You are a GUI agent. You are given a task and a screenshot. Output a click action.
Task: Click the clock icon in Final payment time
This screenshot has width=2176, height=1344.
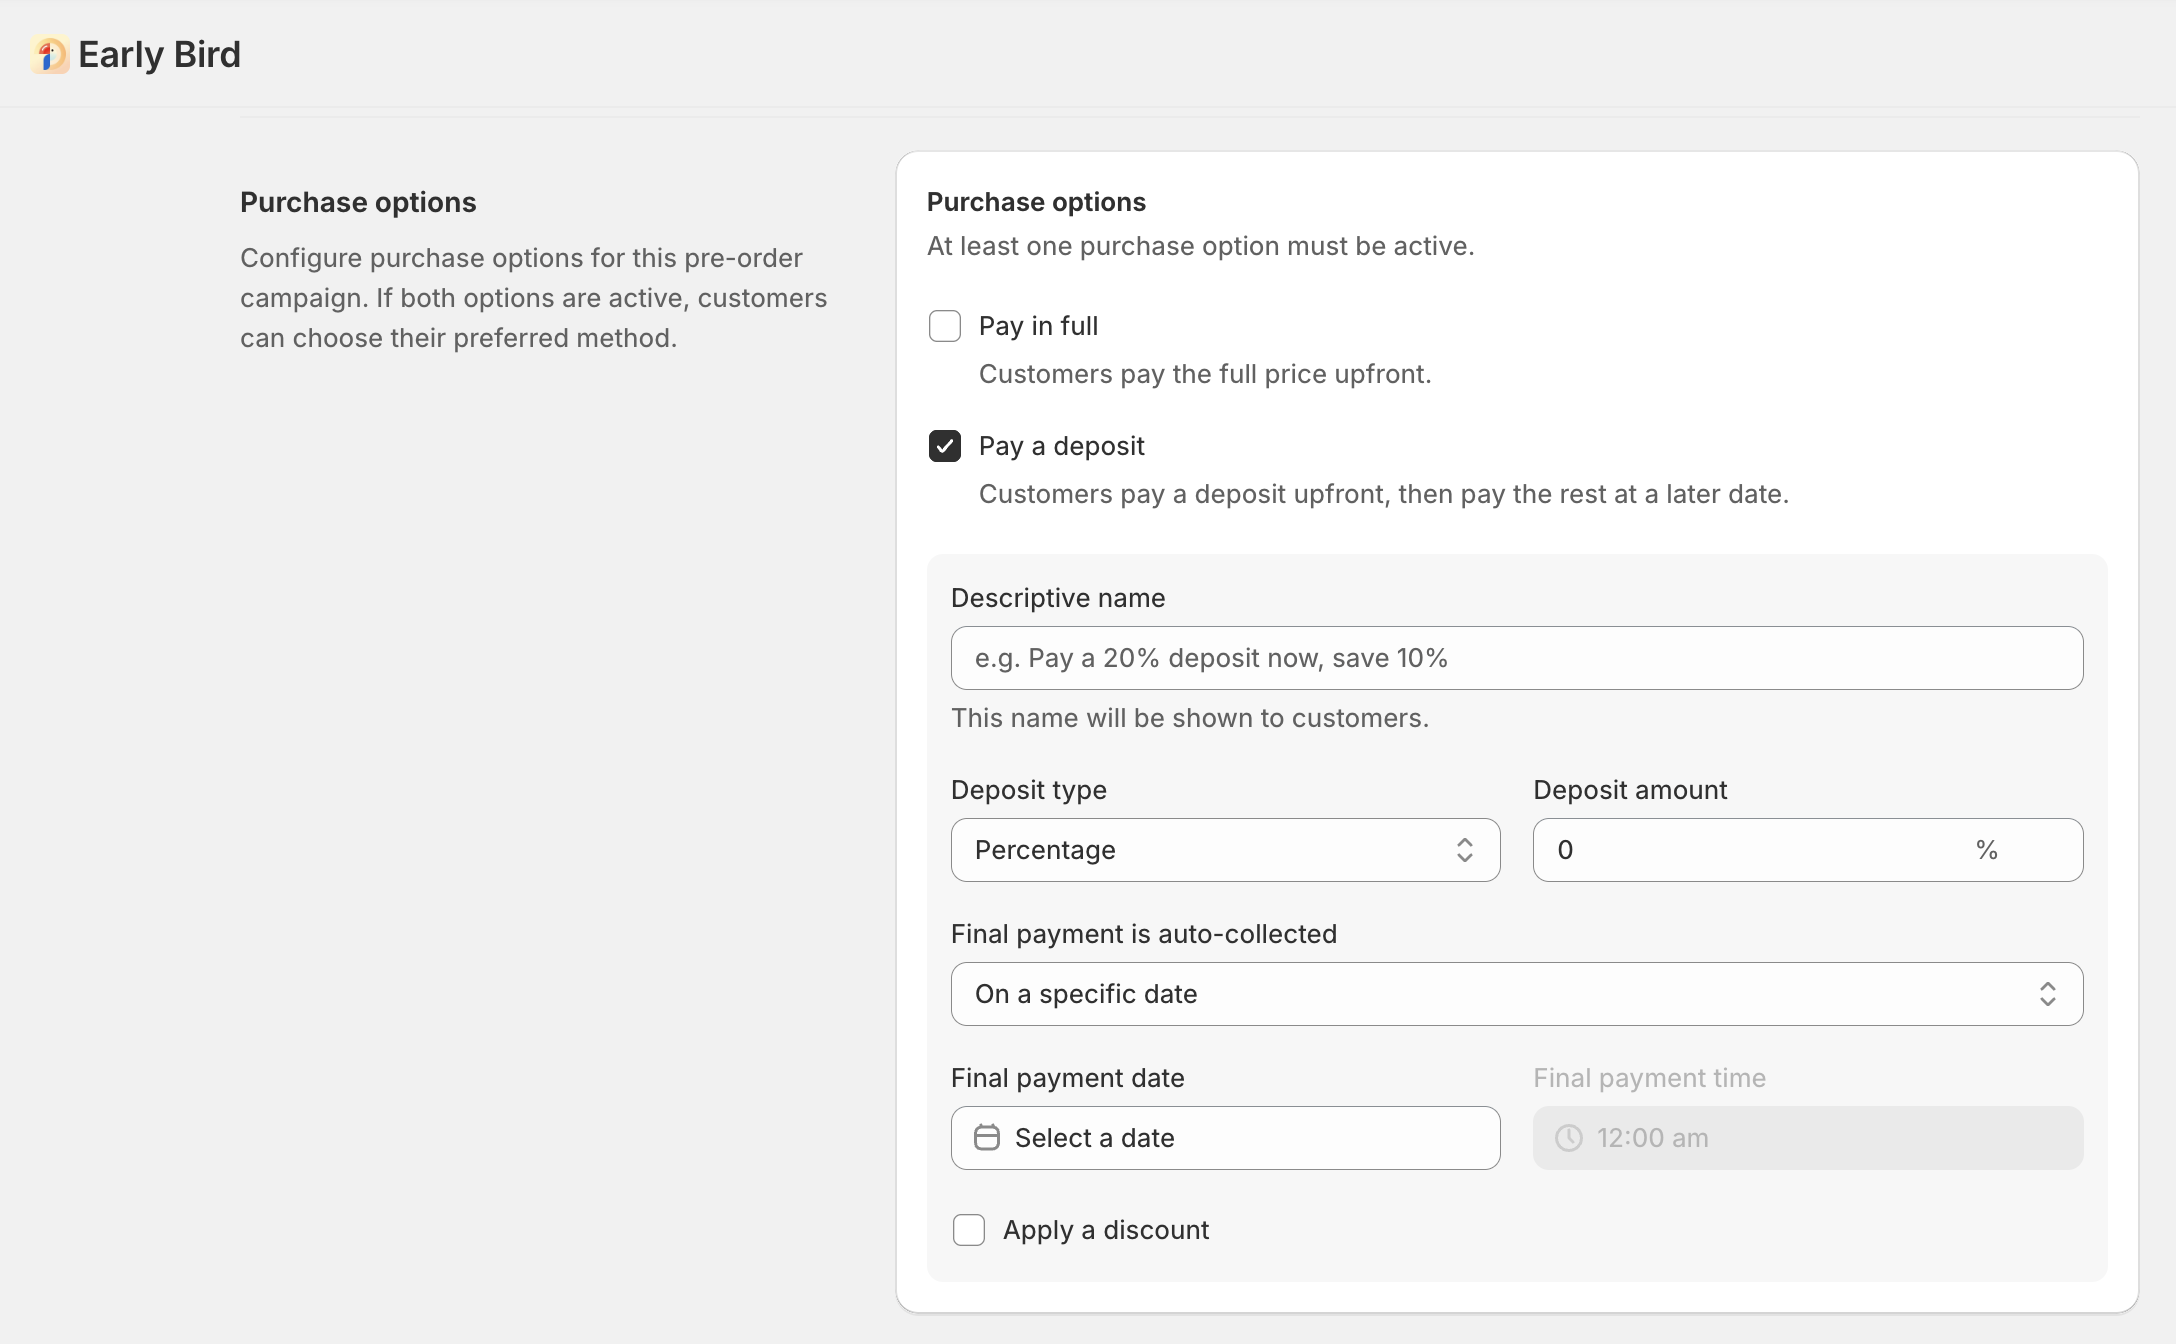(x=1568, y=1137)
